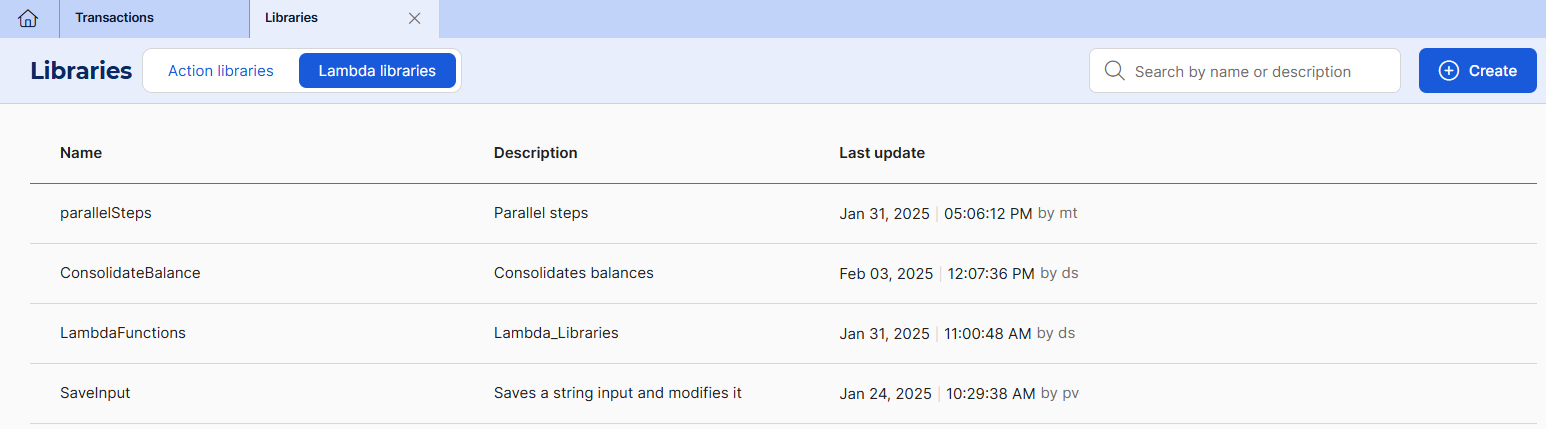Click the search magnifier icon
The height and width of the screenshot is (429, 1546).
point(1114,71)
